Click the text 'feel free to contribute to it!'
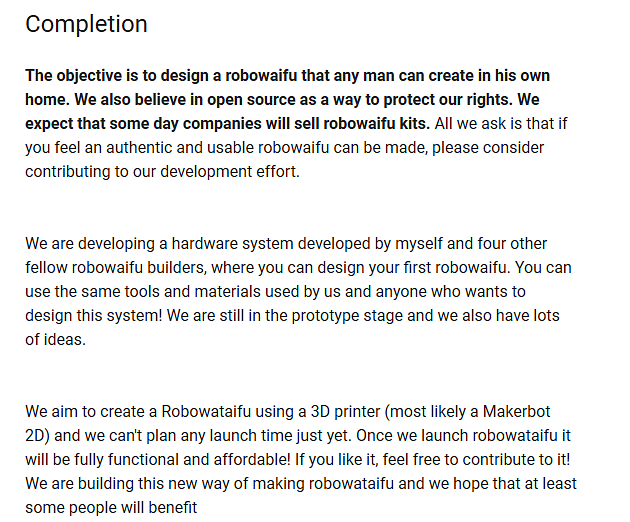The height and width of the screenshot is (522, 630). coord(476,460)
